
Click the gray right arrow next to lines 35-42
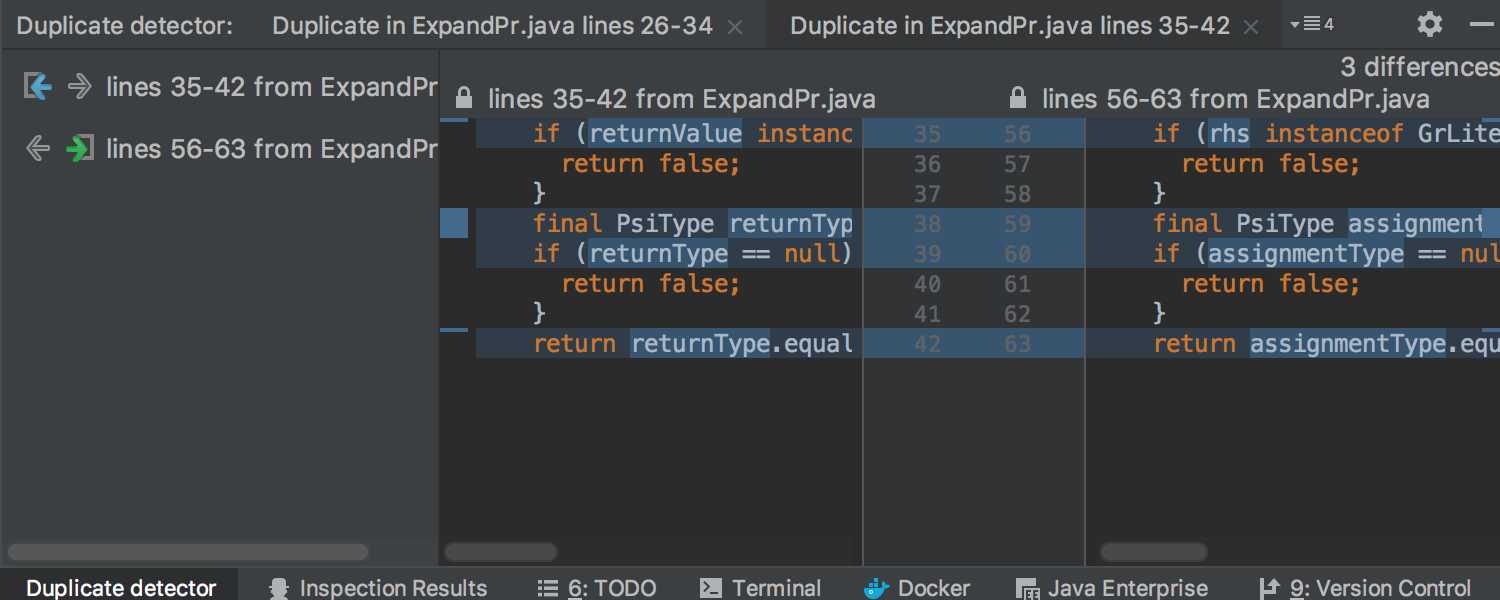(79, 87)
